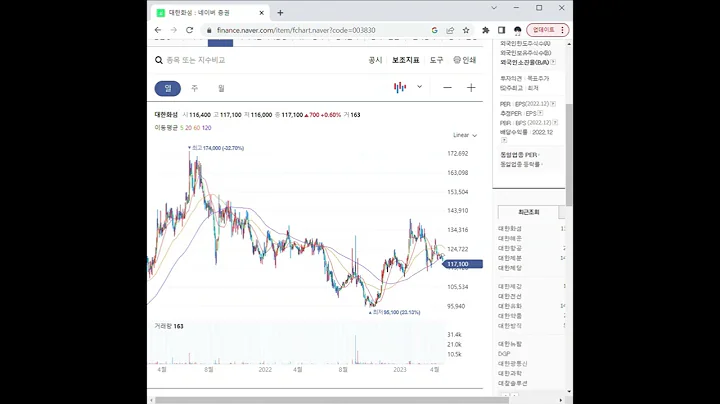Toggle the browser side panel icon

(x=501, y=30)
